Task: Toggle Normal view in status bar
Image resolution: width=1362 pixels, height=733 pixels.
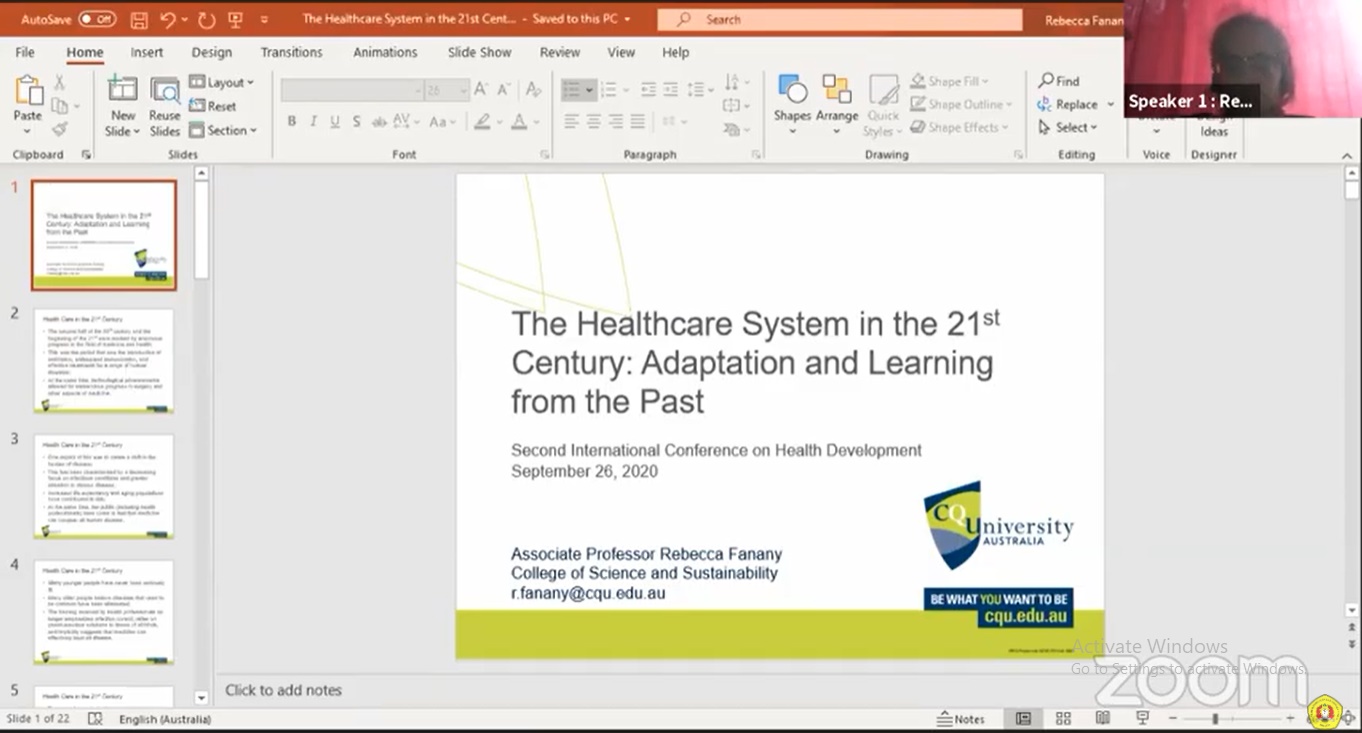Action: coord(1023,718)
